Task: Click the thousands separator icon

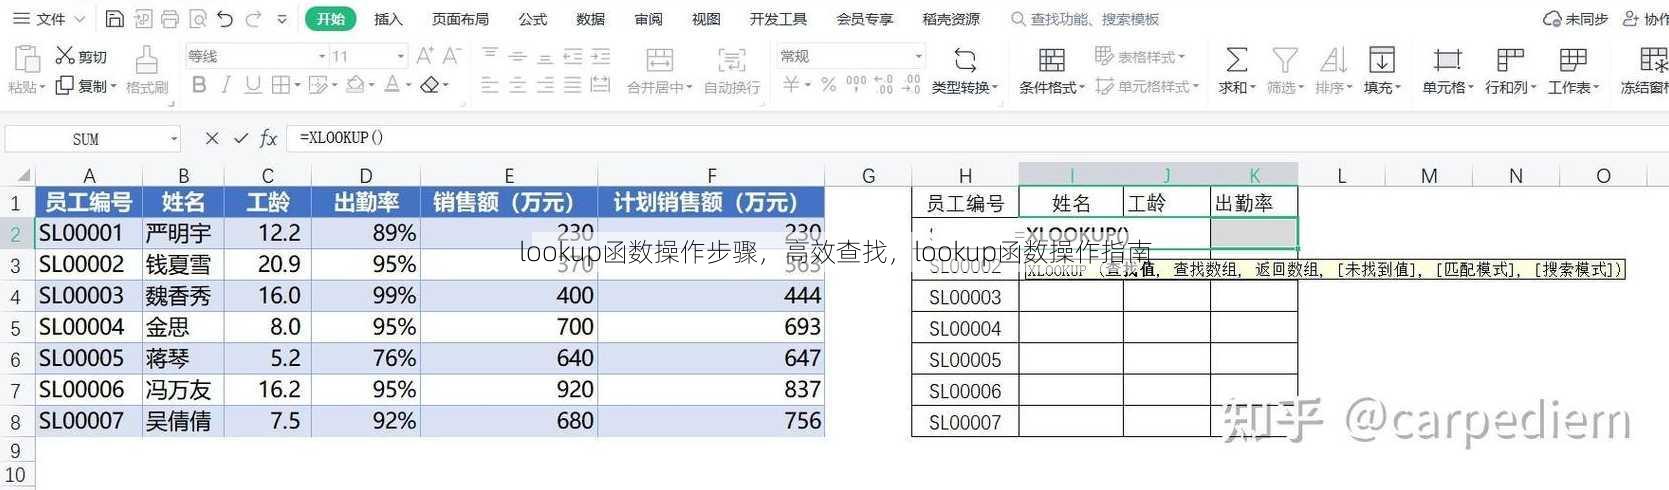Action: point(856,85)
